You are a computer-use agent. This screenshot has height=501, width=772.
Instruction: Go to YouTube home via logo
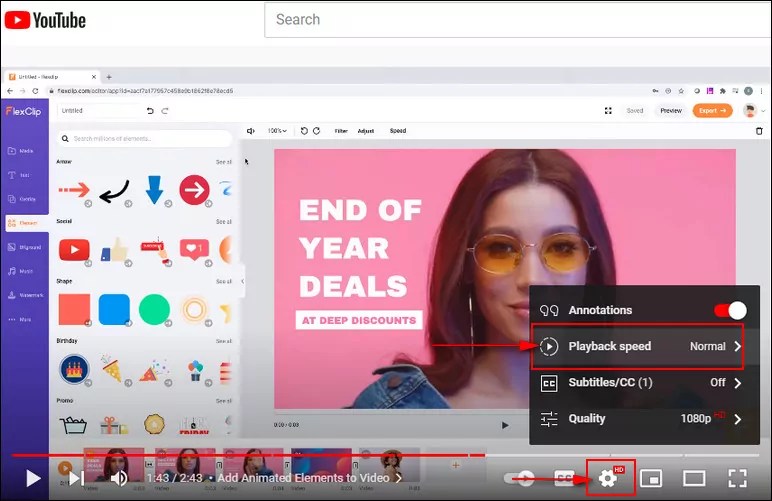pos(45,20)
